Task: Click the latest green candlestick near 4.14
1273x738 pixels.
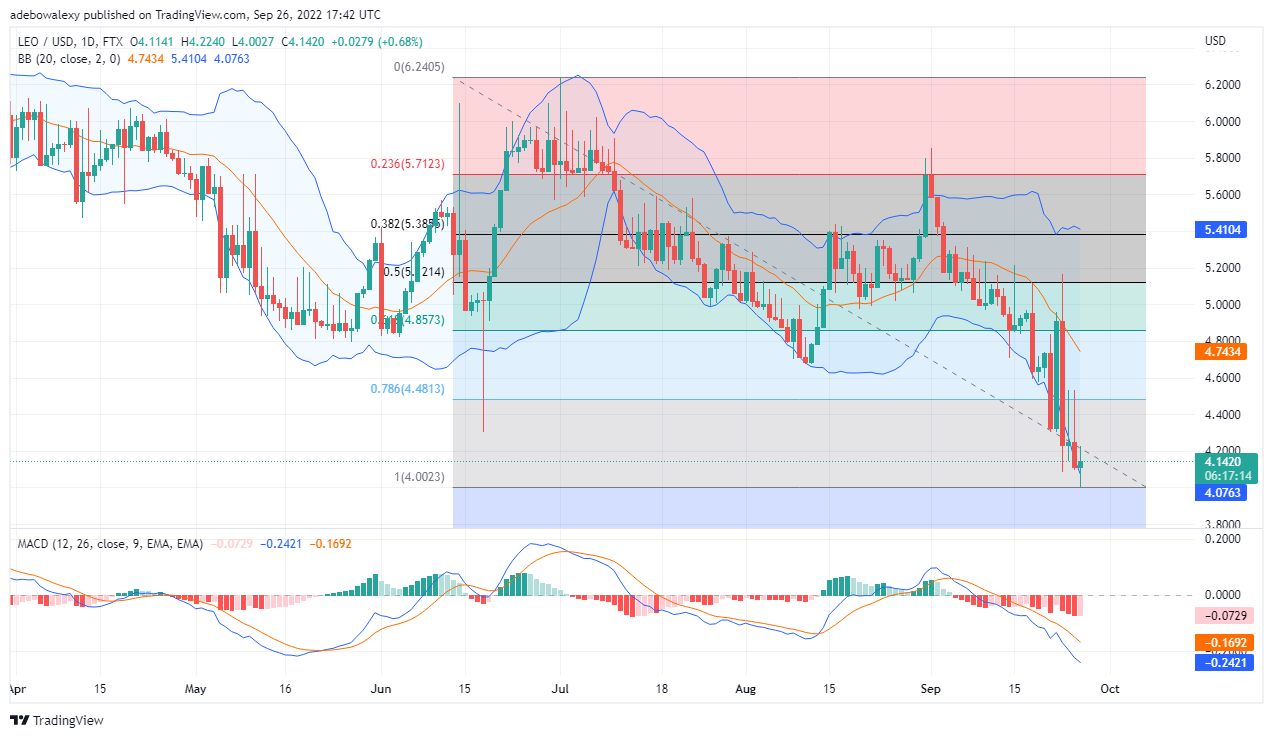Action: click(1080, 466)
